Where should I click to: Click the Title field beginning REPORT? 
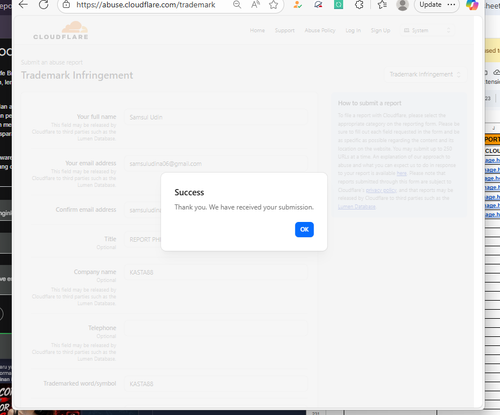point(143,239)
